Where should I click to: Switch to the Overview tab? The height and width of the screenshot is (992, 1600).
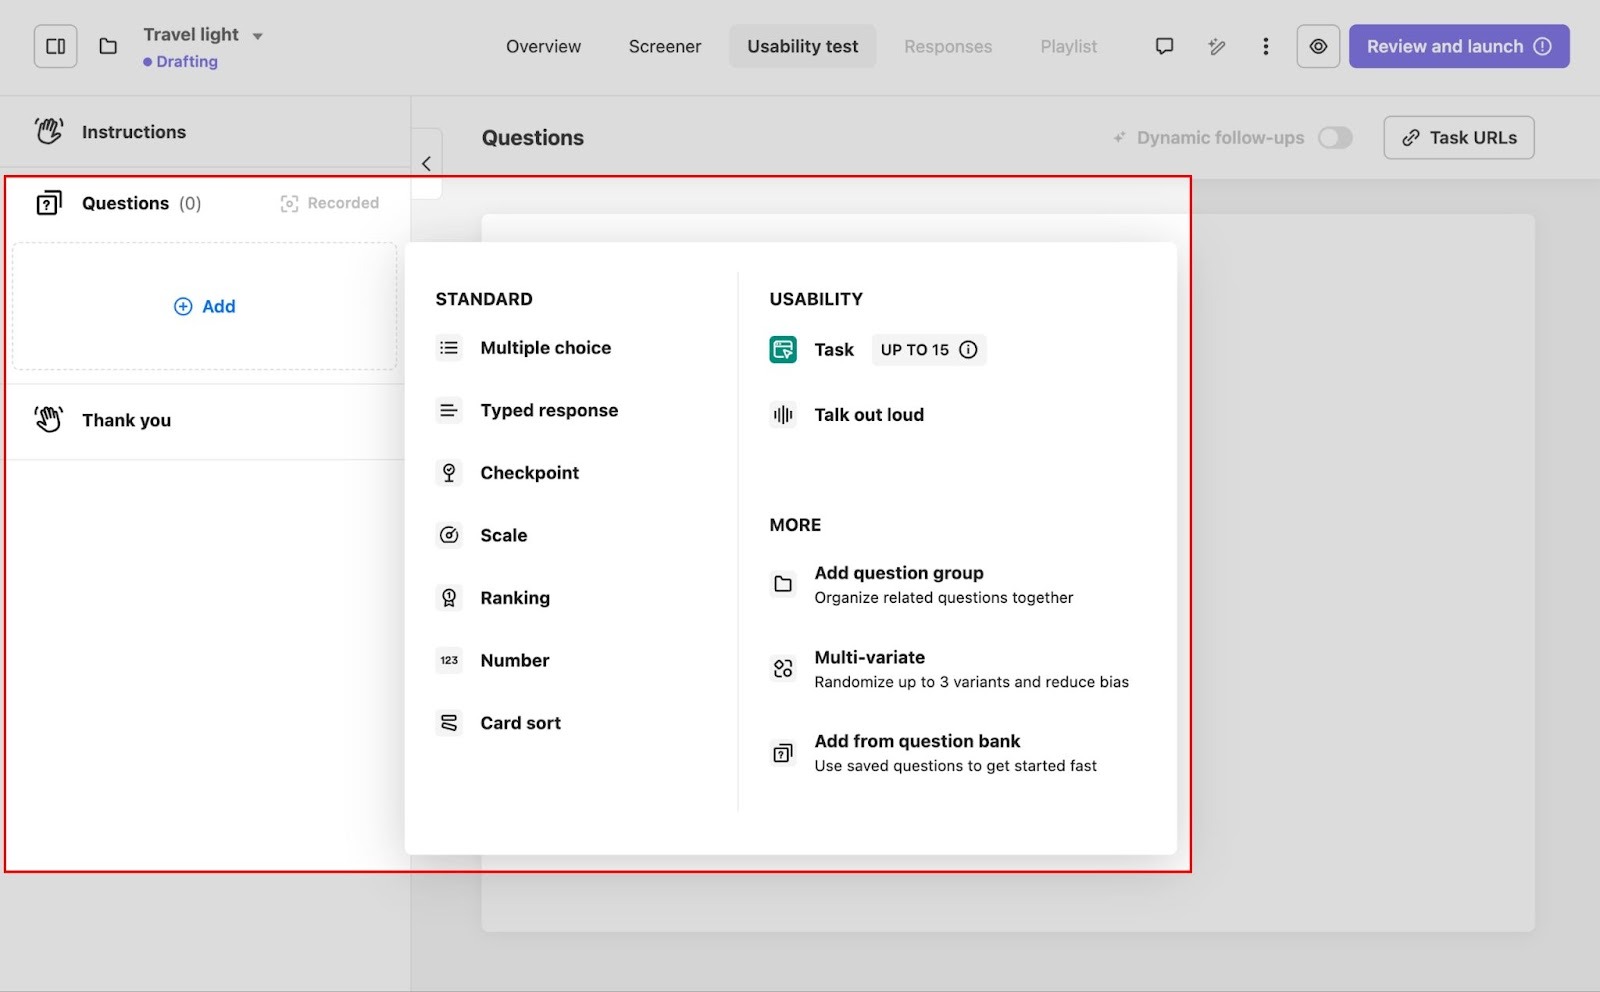pos(543,47)
